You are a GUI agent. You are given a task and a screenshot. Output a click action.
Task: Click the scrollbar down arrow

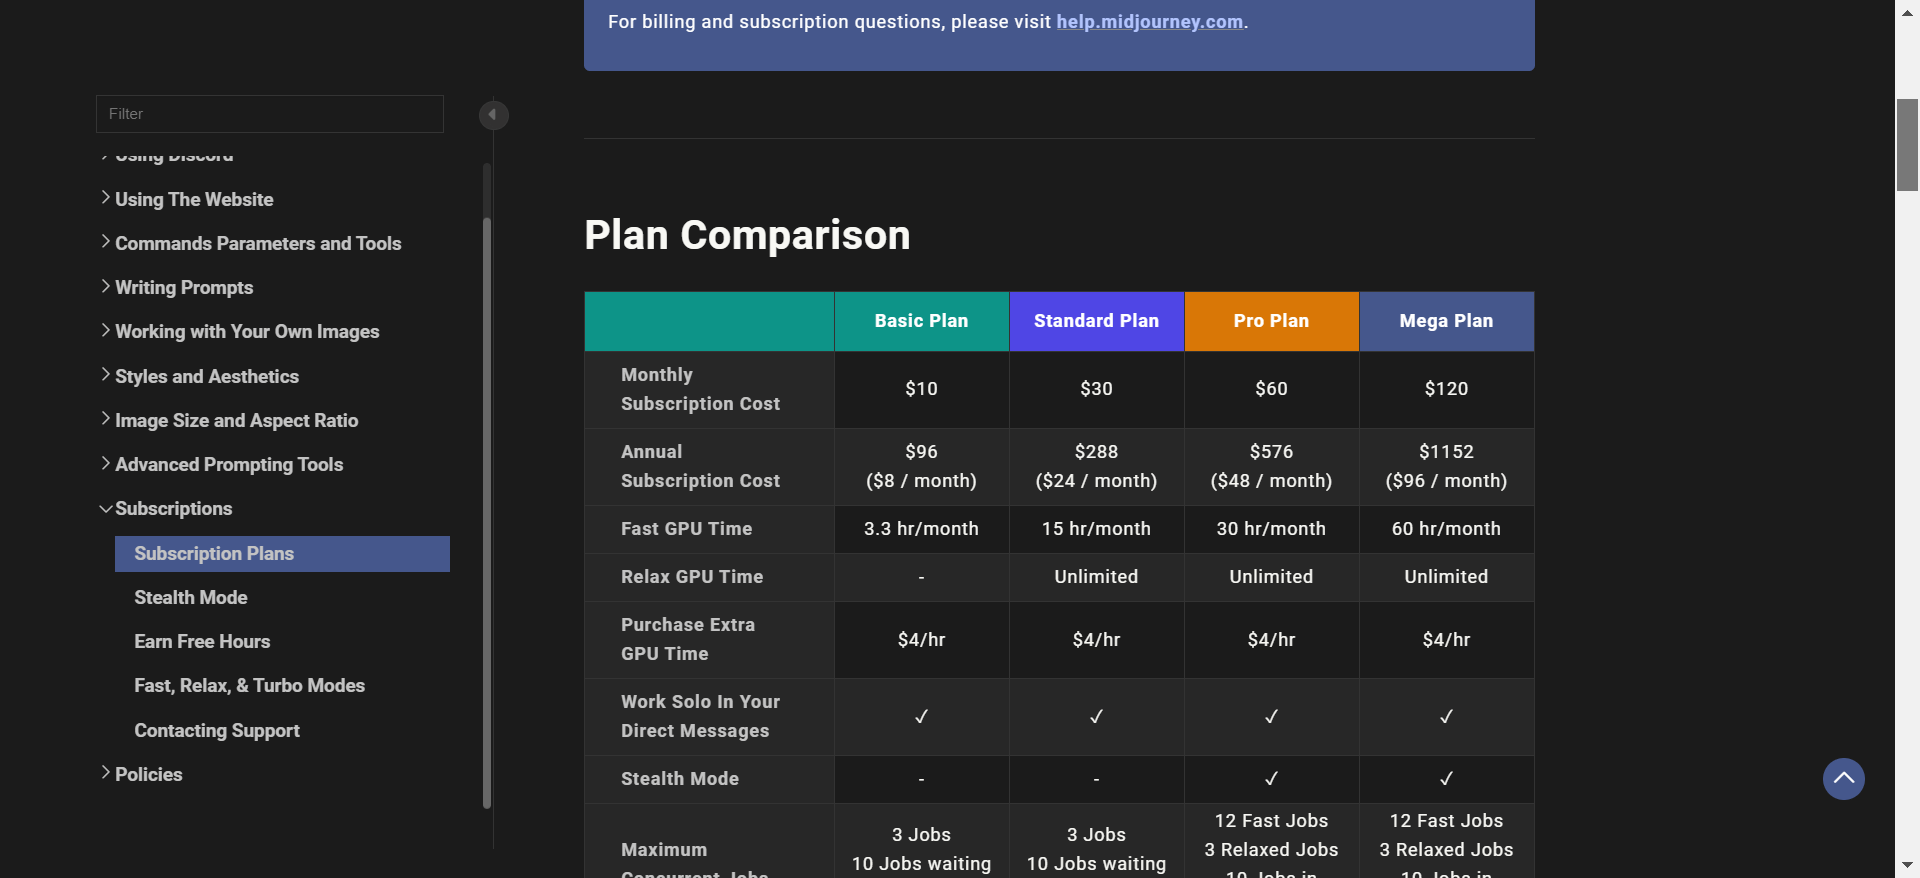[x=1907, y=865]
